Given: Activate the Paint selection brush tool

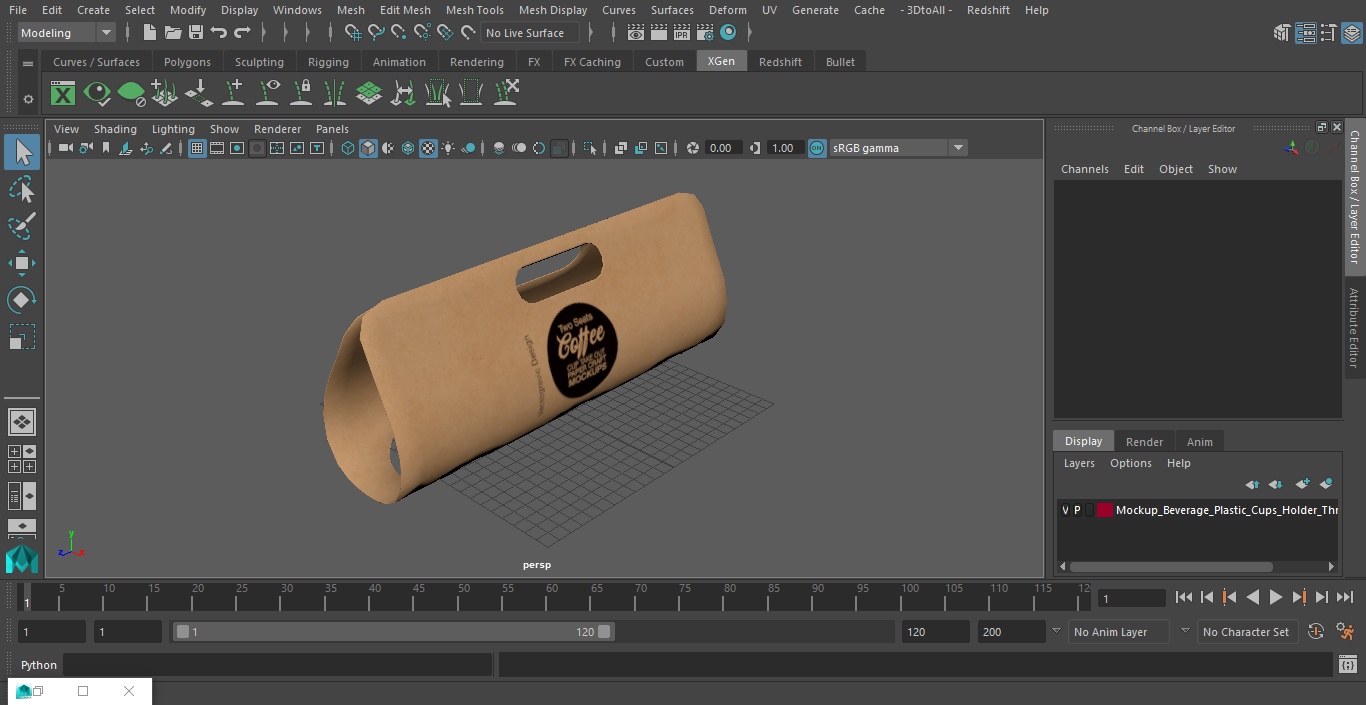Looking at the screenshot, I should pos(22,226).
